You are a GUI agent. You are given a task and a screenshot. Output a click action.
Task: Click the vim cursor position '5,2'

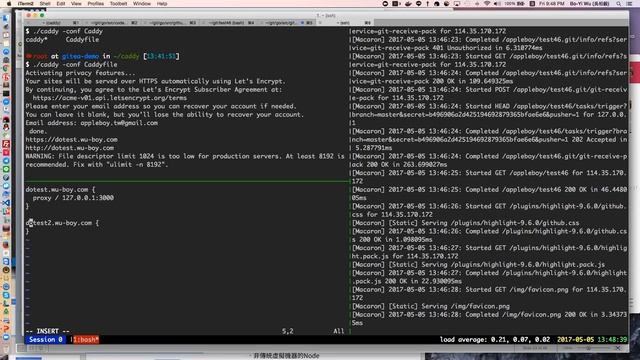click(287, 331)
